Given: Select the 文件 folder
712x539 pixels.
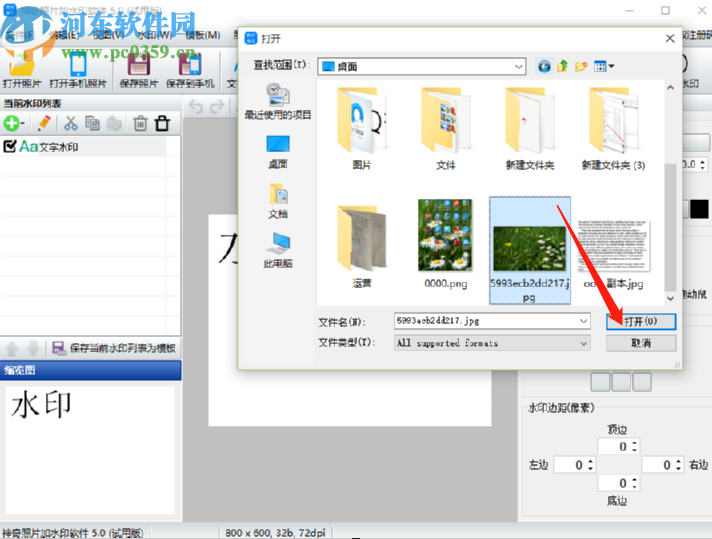Looking at the screenshot, I should coord(445,129).
